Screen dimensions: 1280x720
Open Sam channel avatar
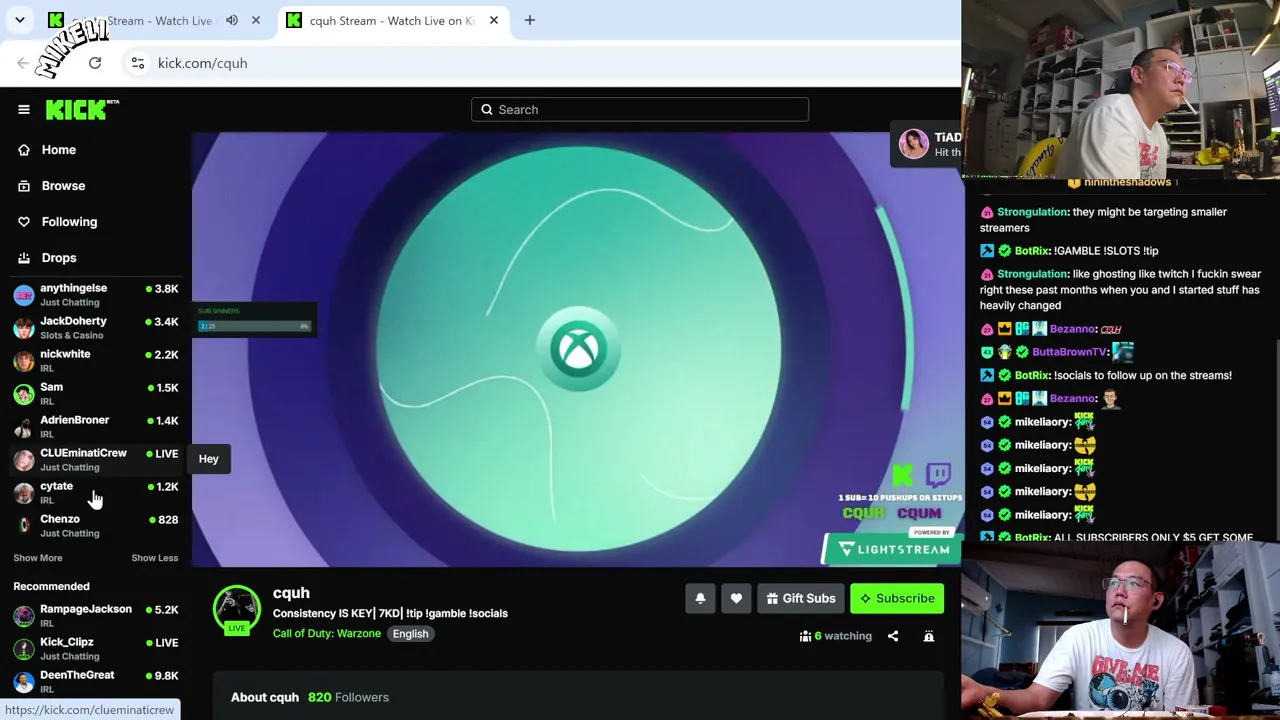(x=23, y=394)
